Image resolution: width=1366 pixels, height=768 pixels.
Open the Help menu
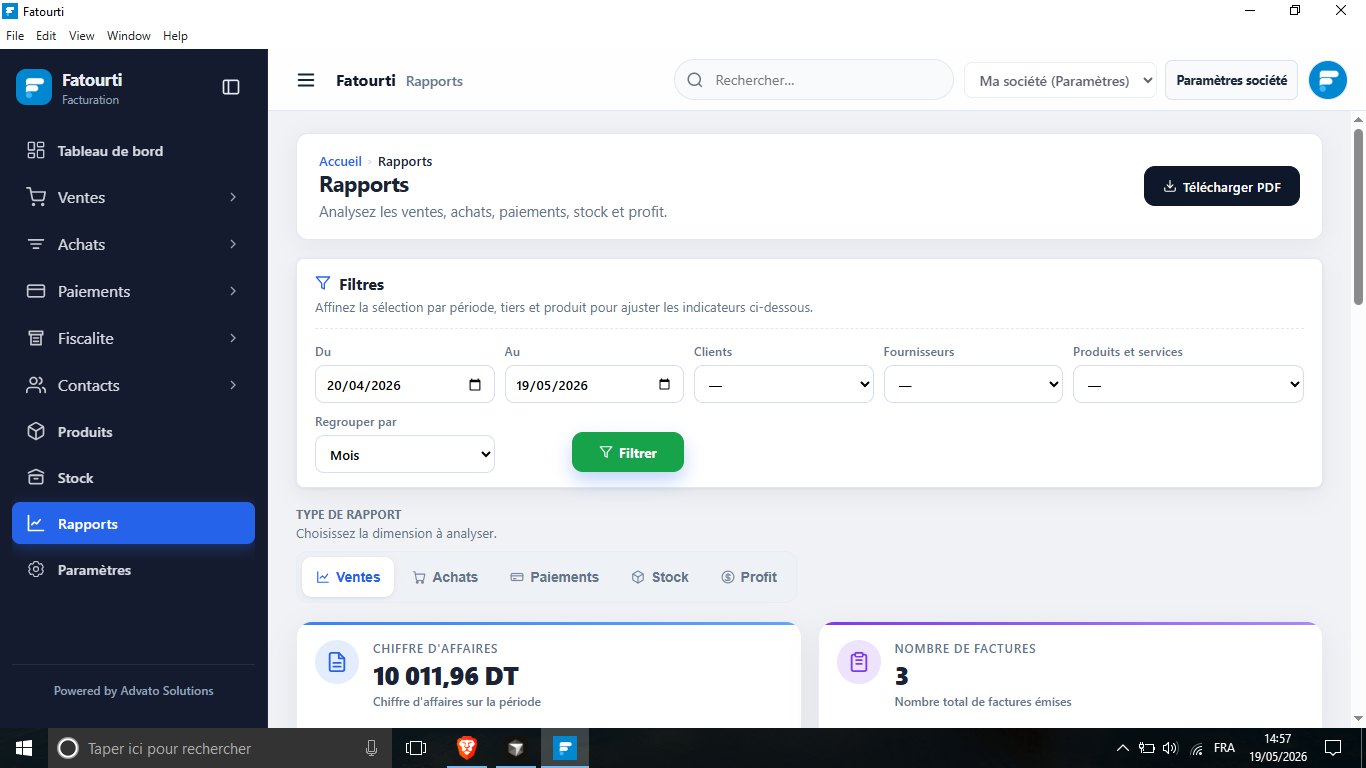coord(175,36)
